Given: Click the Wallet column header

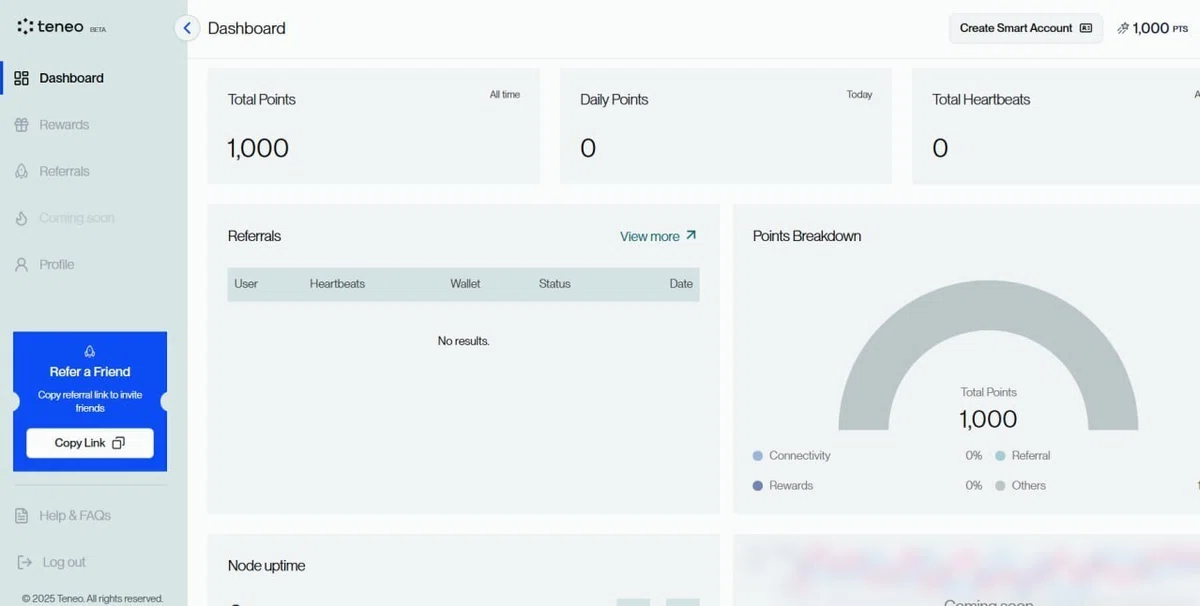Looking at the screenshot, I should coord(465,284).
